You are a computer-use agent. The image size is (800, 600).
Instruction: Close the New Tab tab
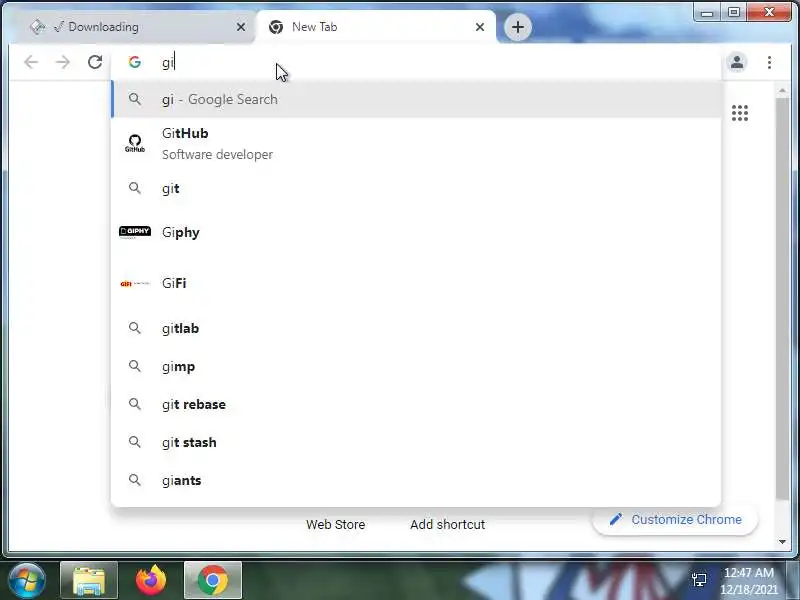point(480,27)
